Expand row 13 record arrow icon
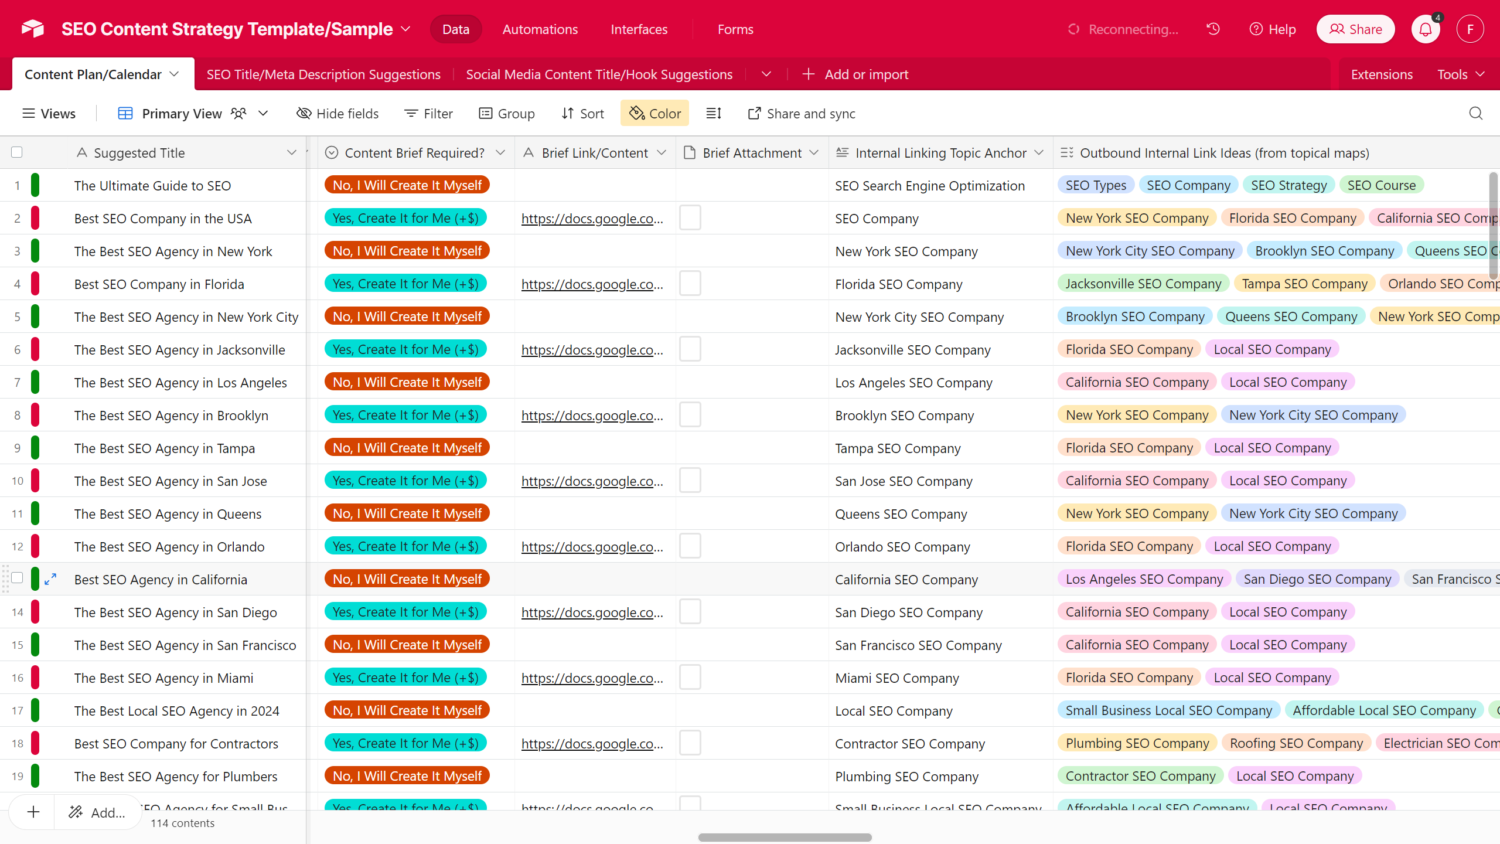Viewport: 1500px width, 844px height. (51, 579)
